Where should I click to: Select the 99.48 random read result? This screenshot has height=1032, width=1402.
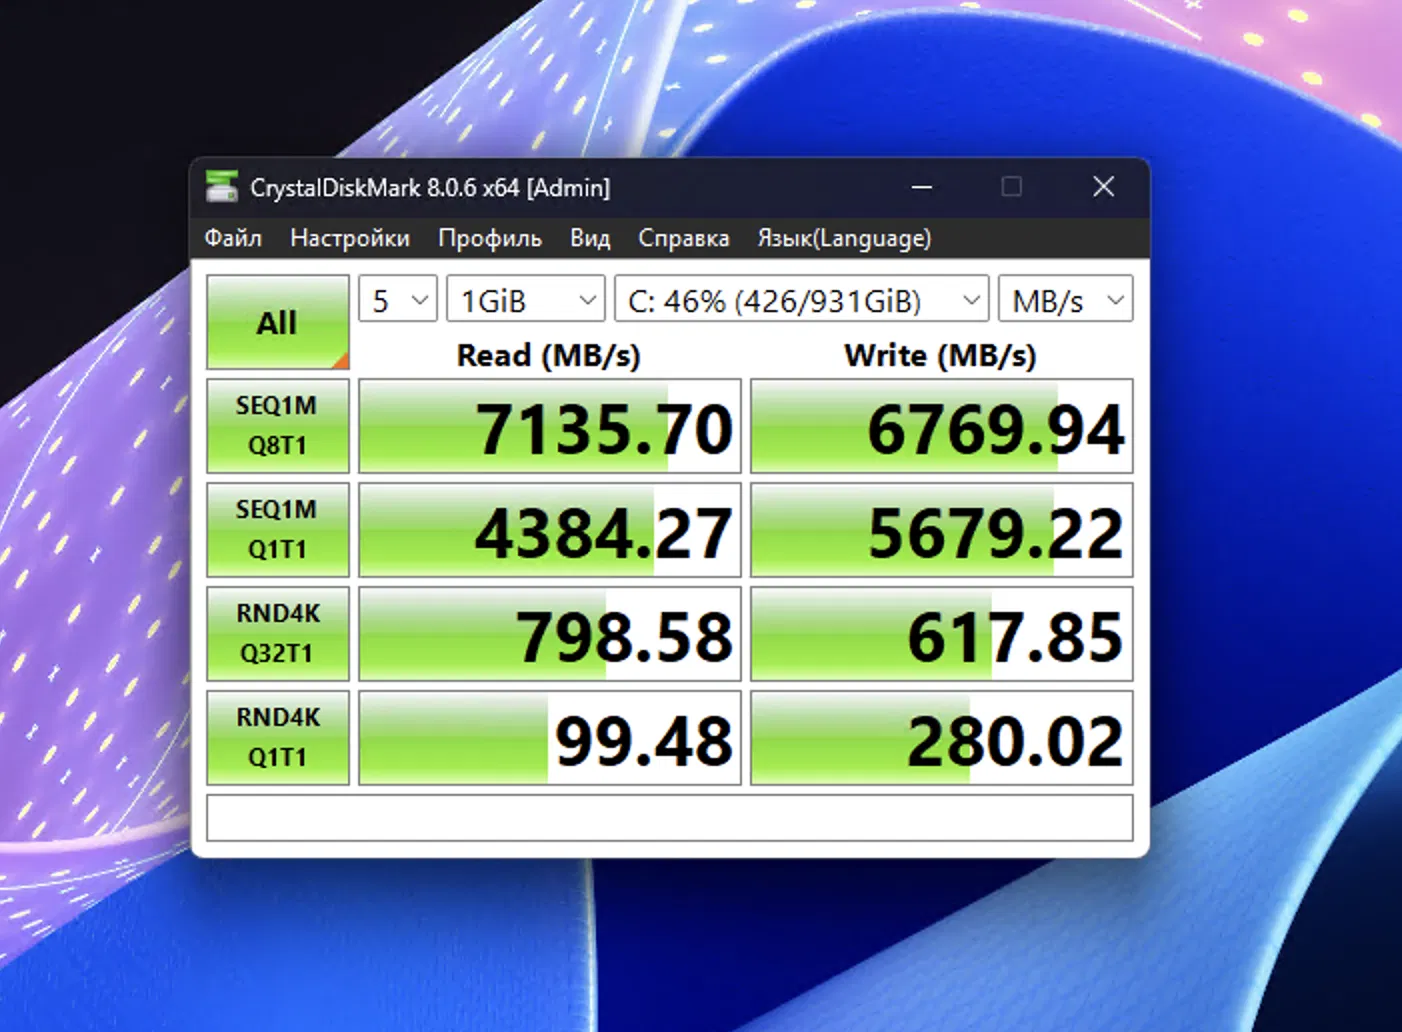coord(550,738)
